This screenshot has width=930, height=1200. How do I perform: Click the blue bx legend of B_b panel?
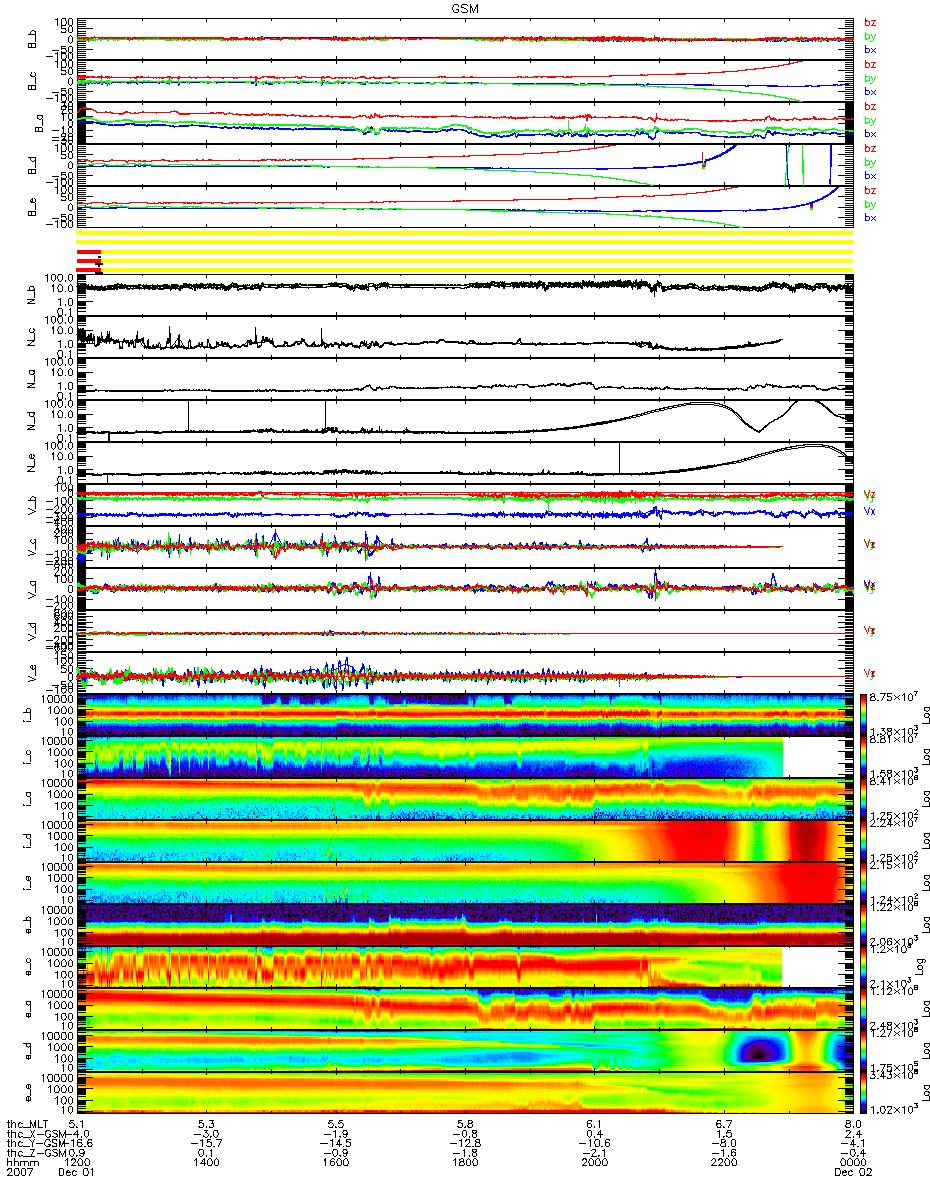point(870,49)
